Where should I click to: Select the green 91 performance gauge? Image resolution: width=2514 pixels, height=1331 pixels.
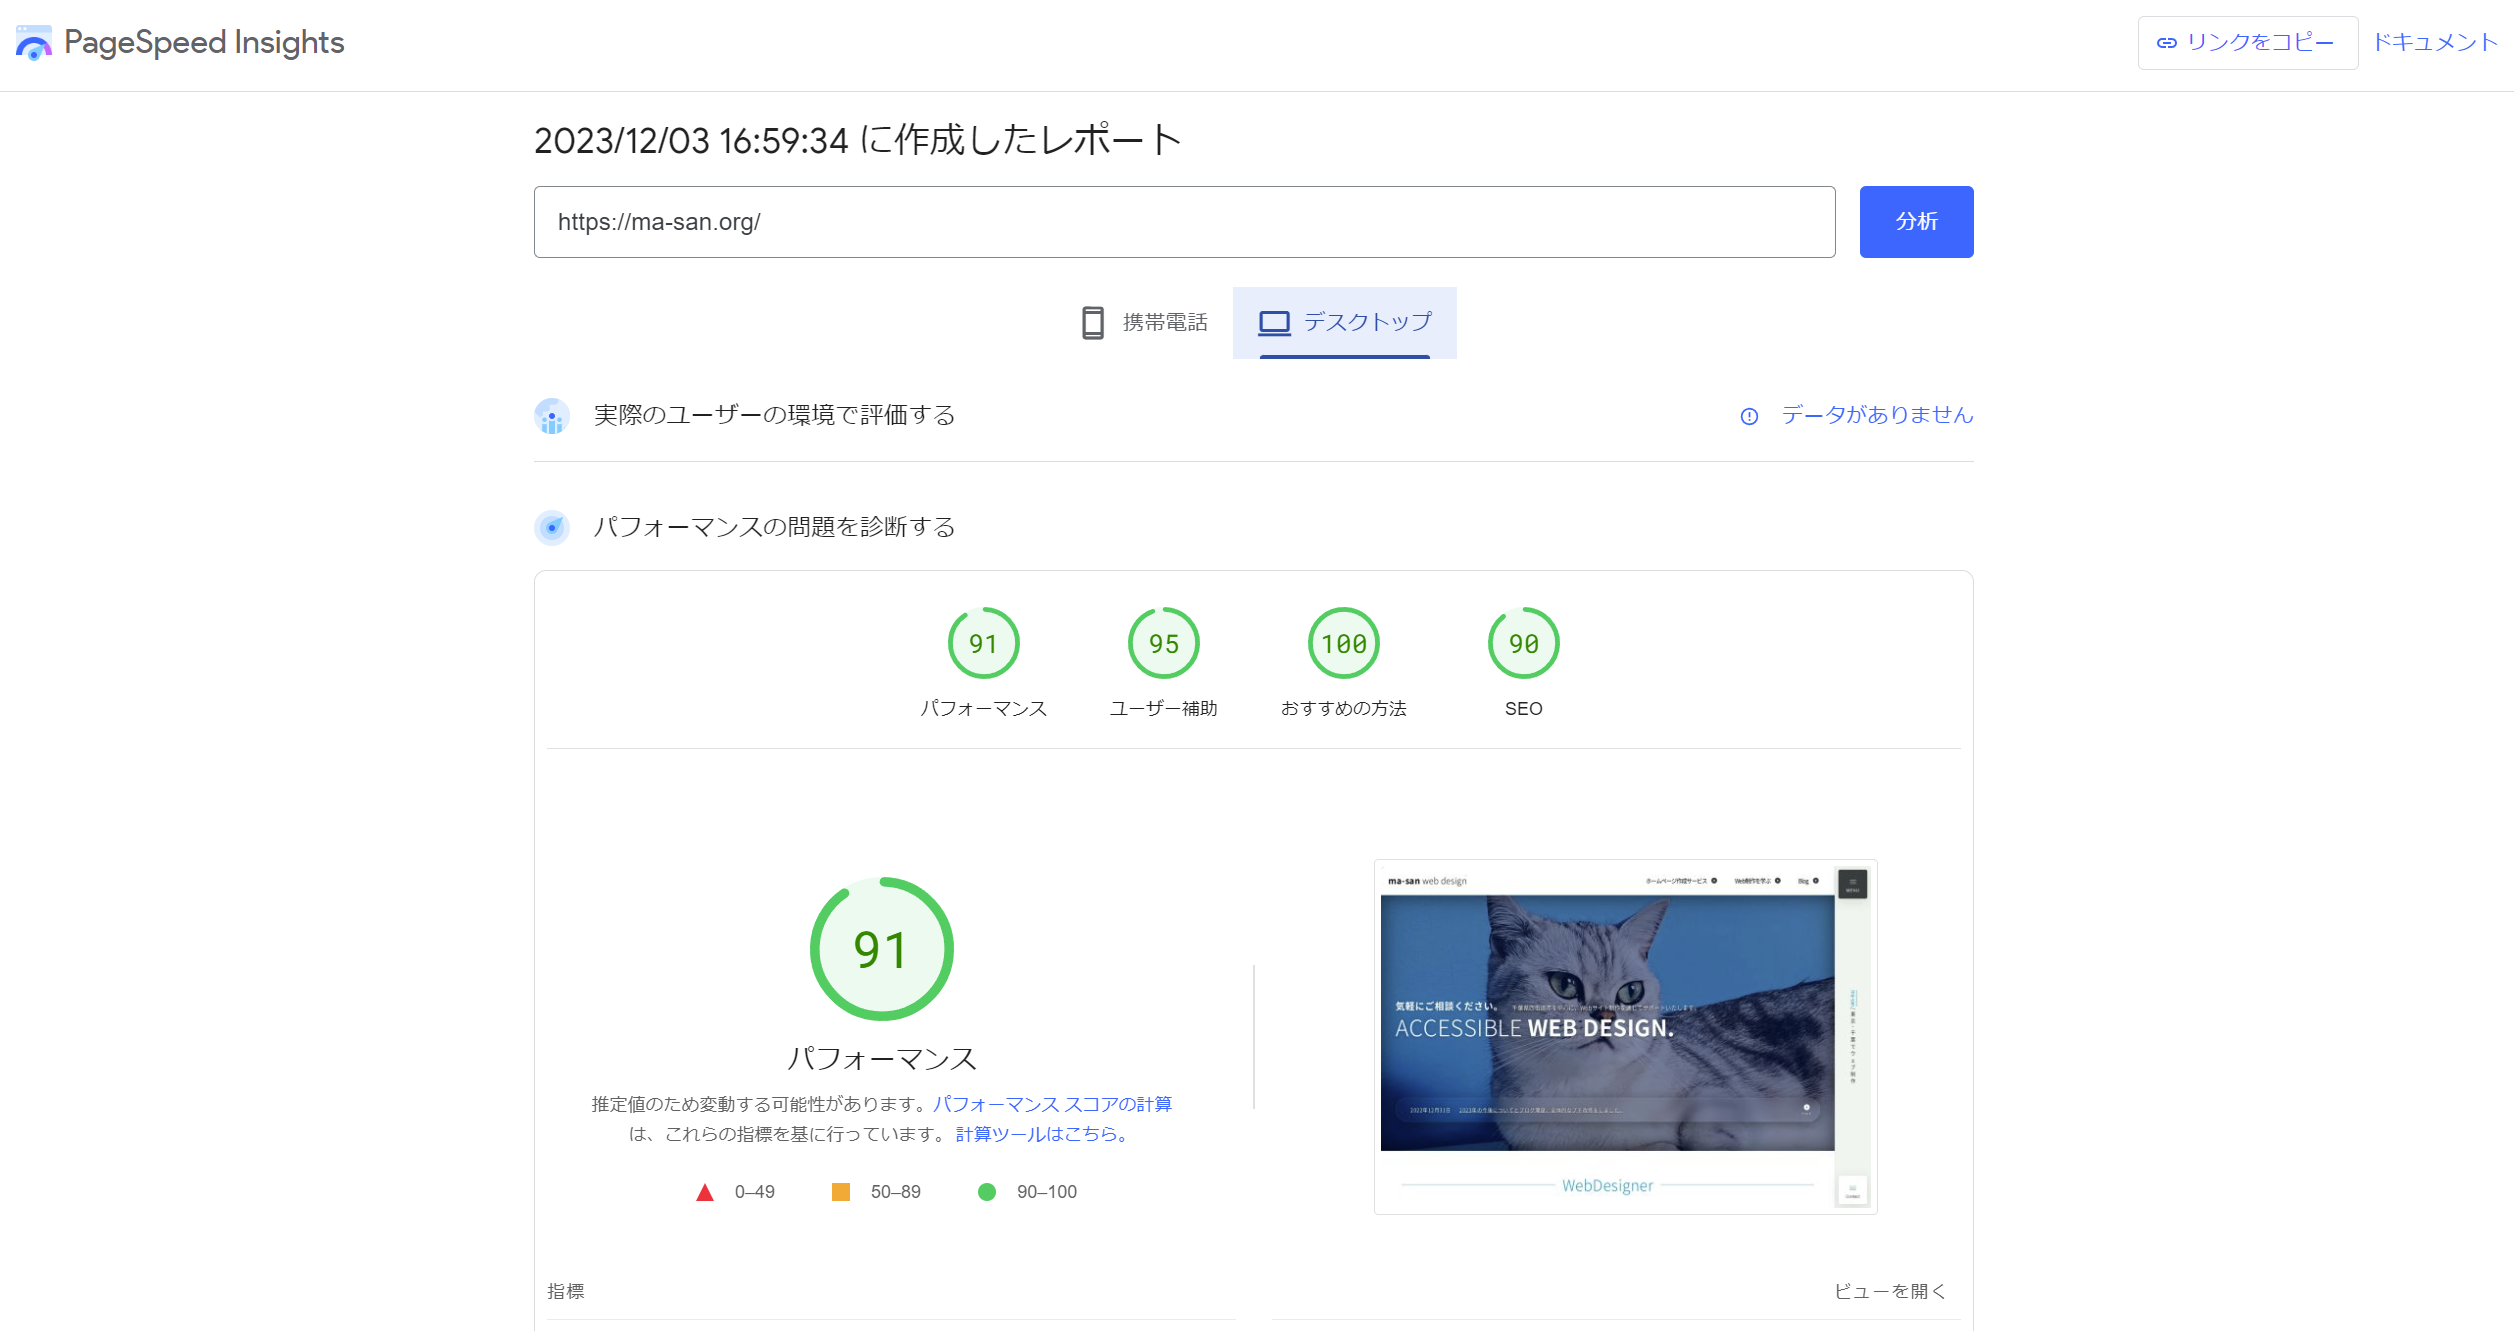pyautogui.click(x=983, y=644)
